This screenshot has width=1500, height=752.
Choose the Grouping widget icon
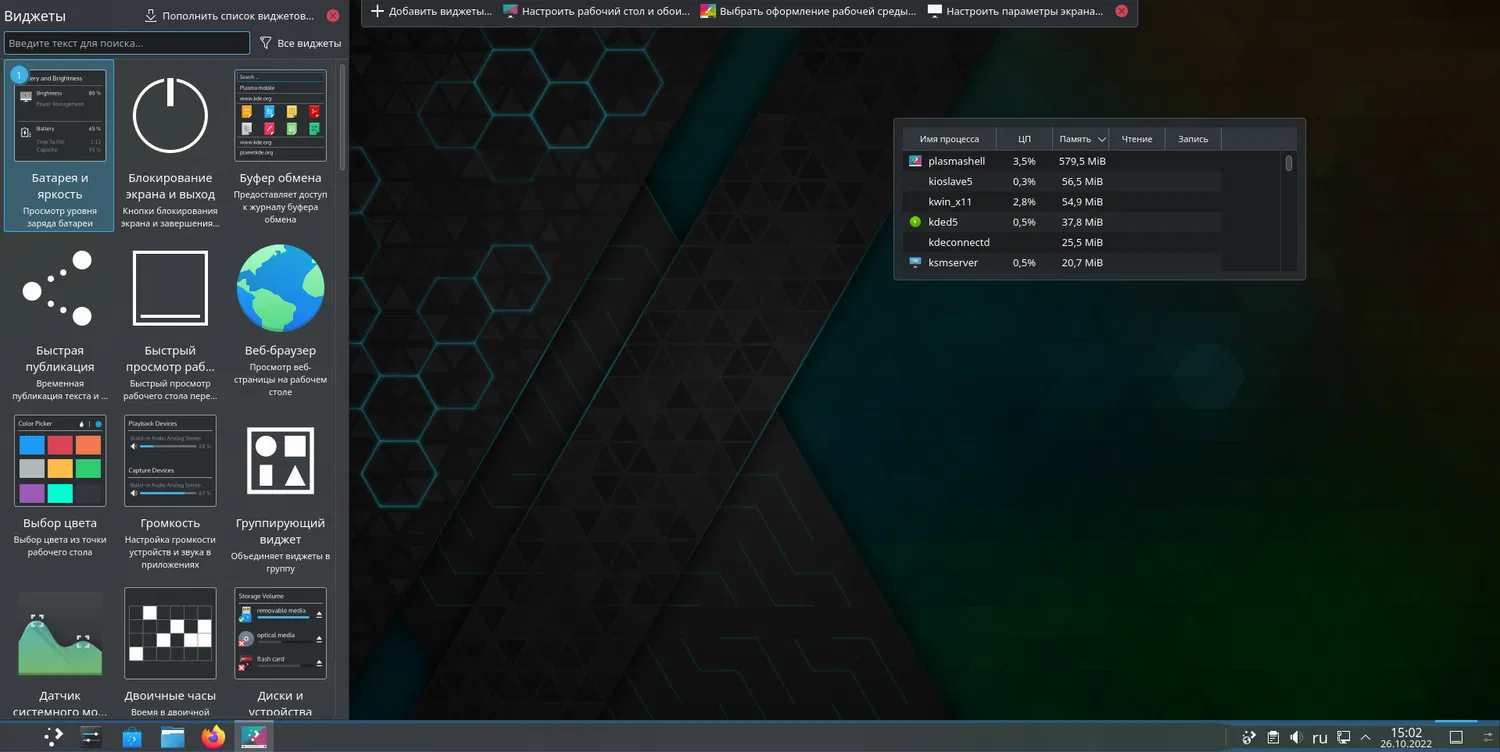(x=280, y=461)
